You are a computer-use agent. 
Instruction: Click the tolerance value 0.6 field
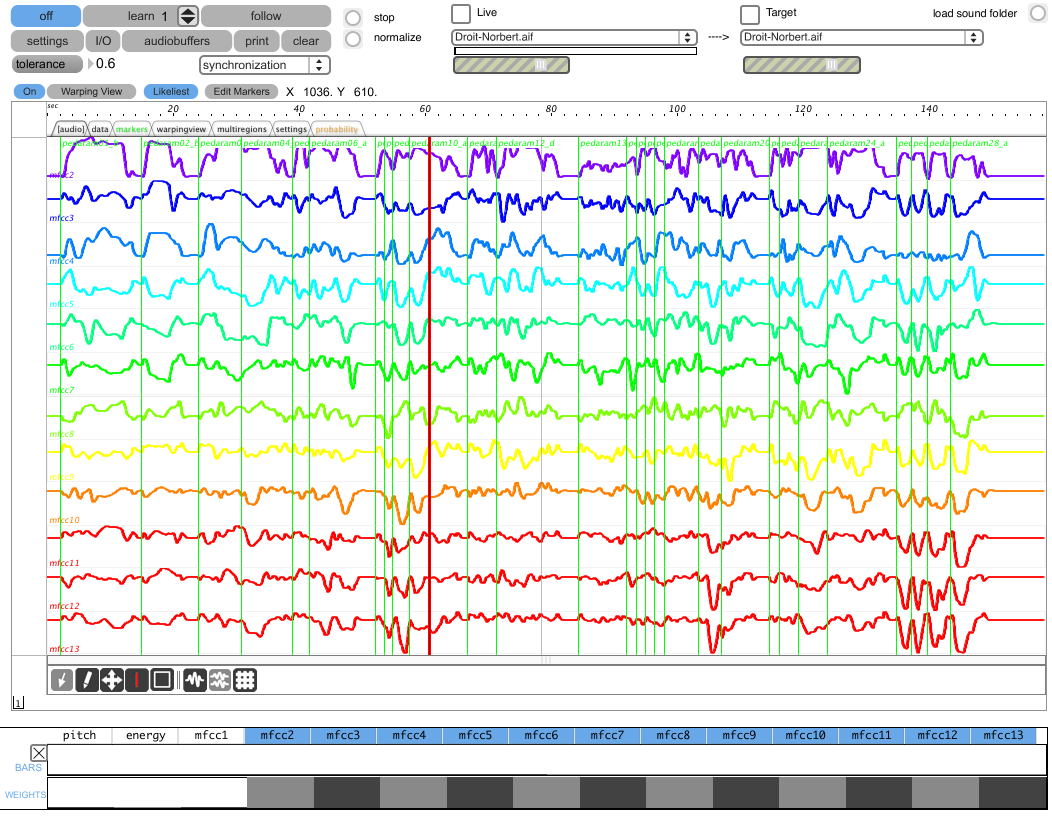[105, 64]
